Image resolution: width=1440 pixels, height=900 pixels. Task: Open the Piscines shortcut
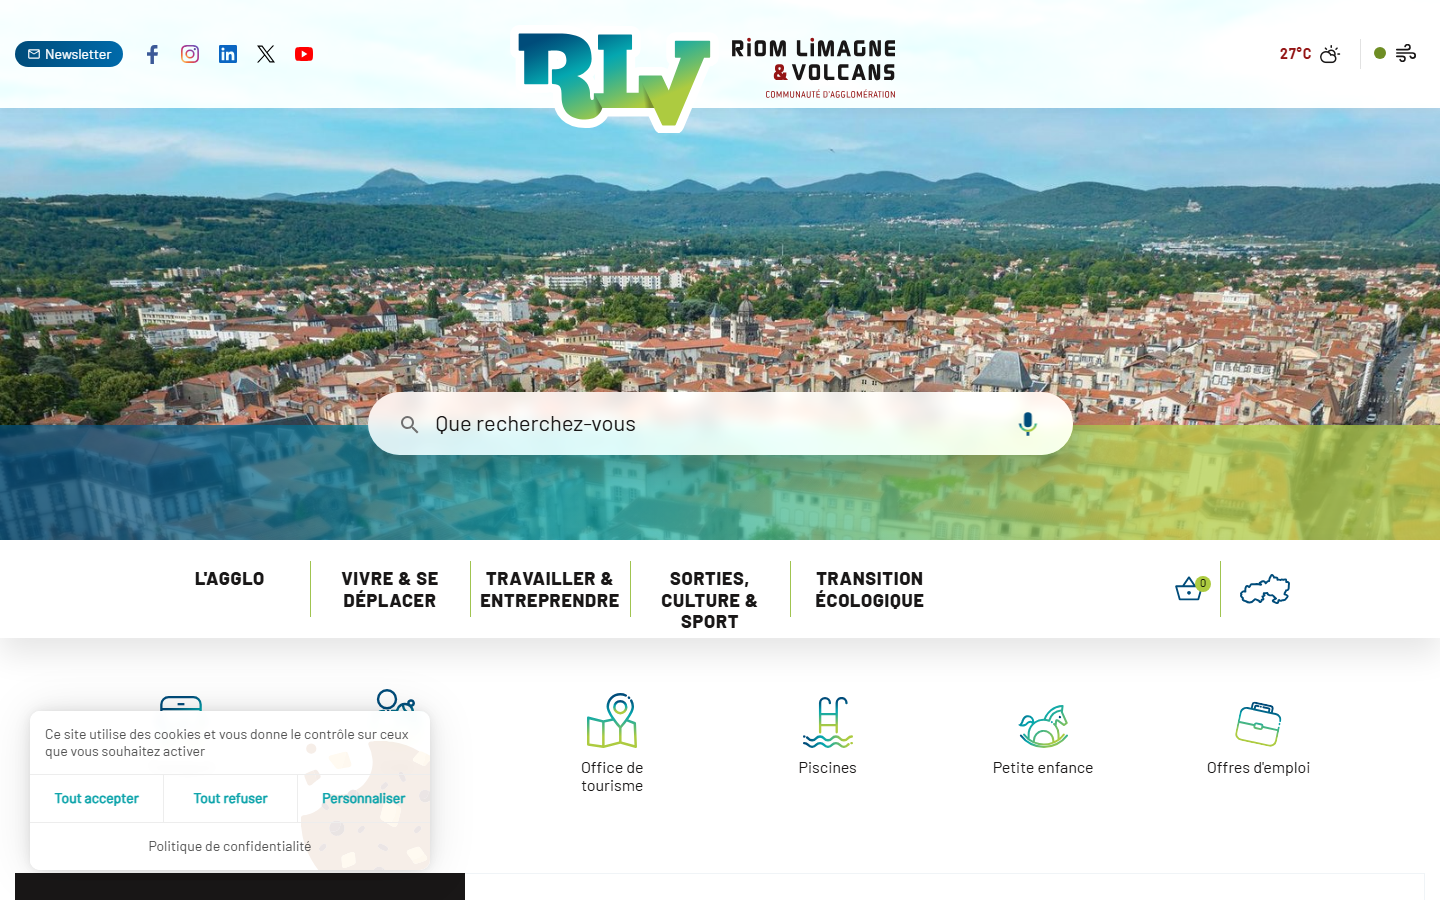tap(828, 735)
